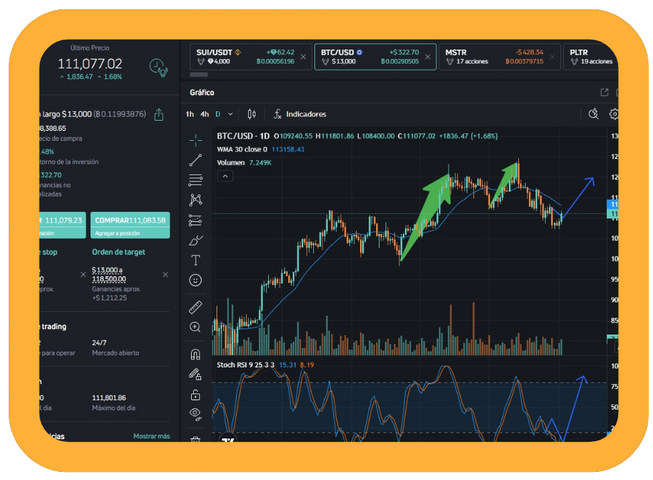Open the candlestick chart type selector

click(251, 114)
